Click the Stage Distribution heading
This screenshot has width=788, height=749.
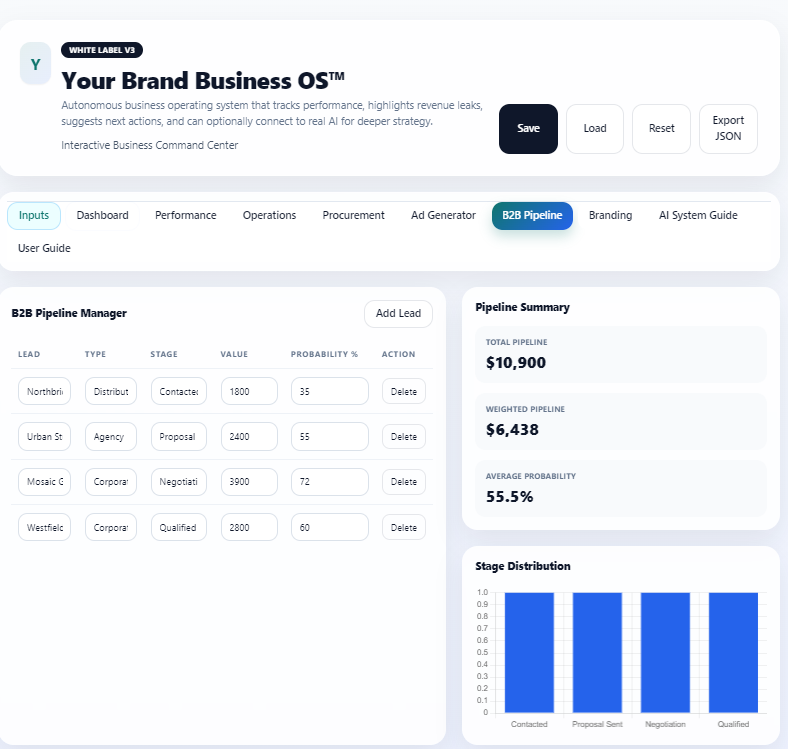click(523, 567)
